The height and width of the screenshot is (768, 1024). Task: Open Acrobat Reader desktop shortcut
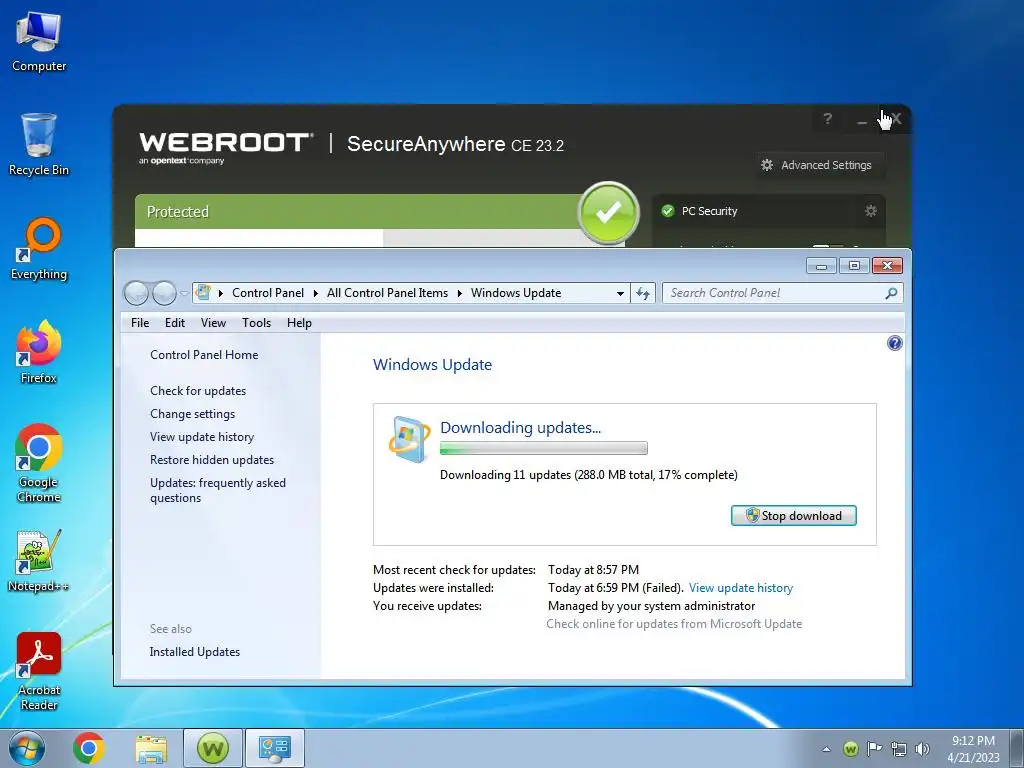[39, 671]
